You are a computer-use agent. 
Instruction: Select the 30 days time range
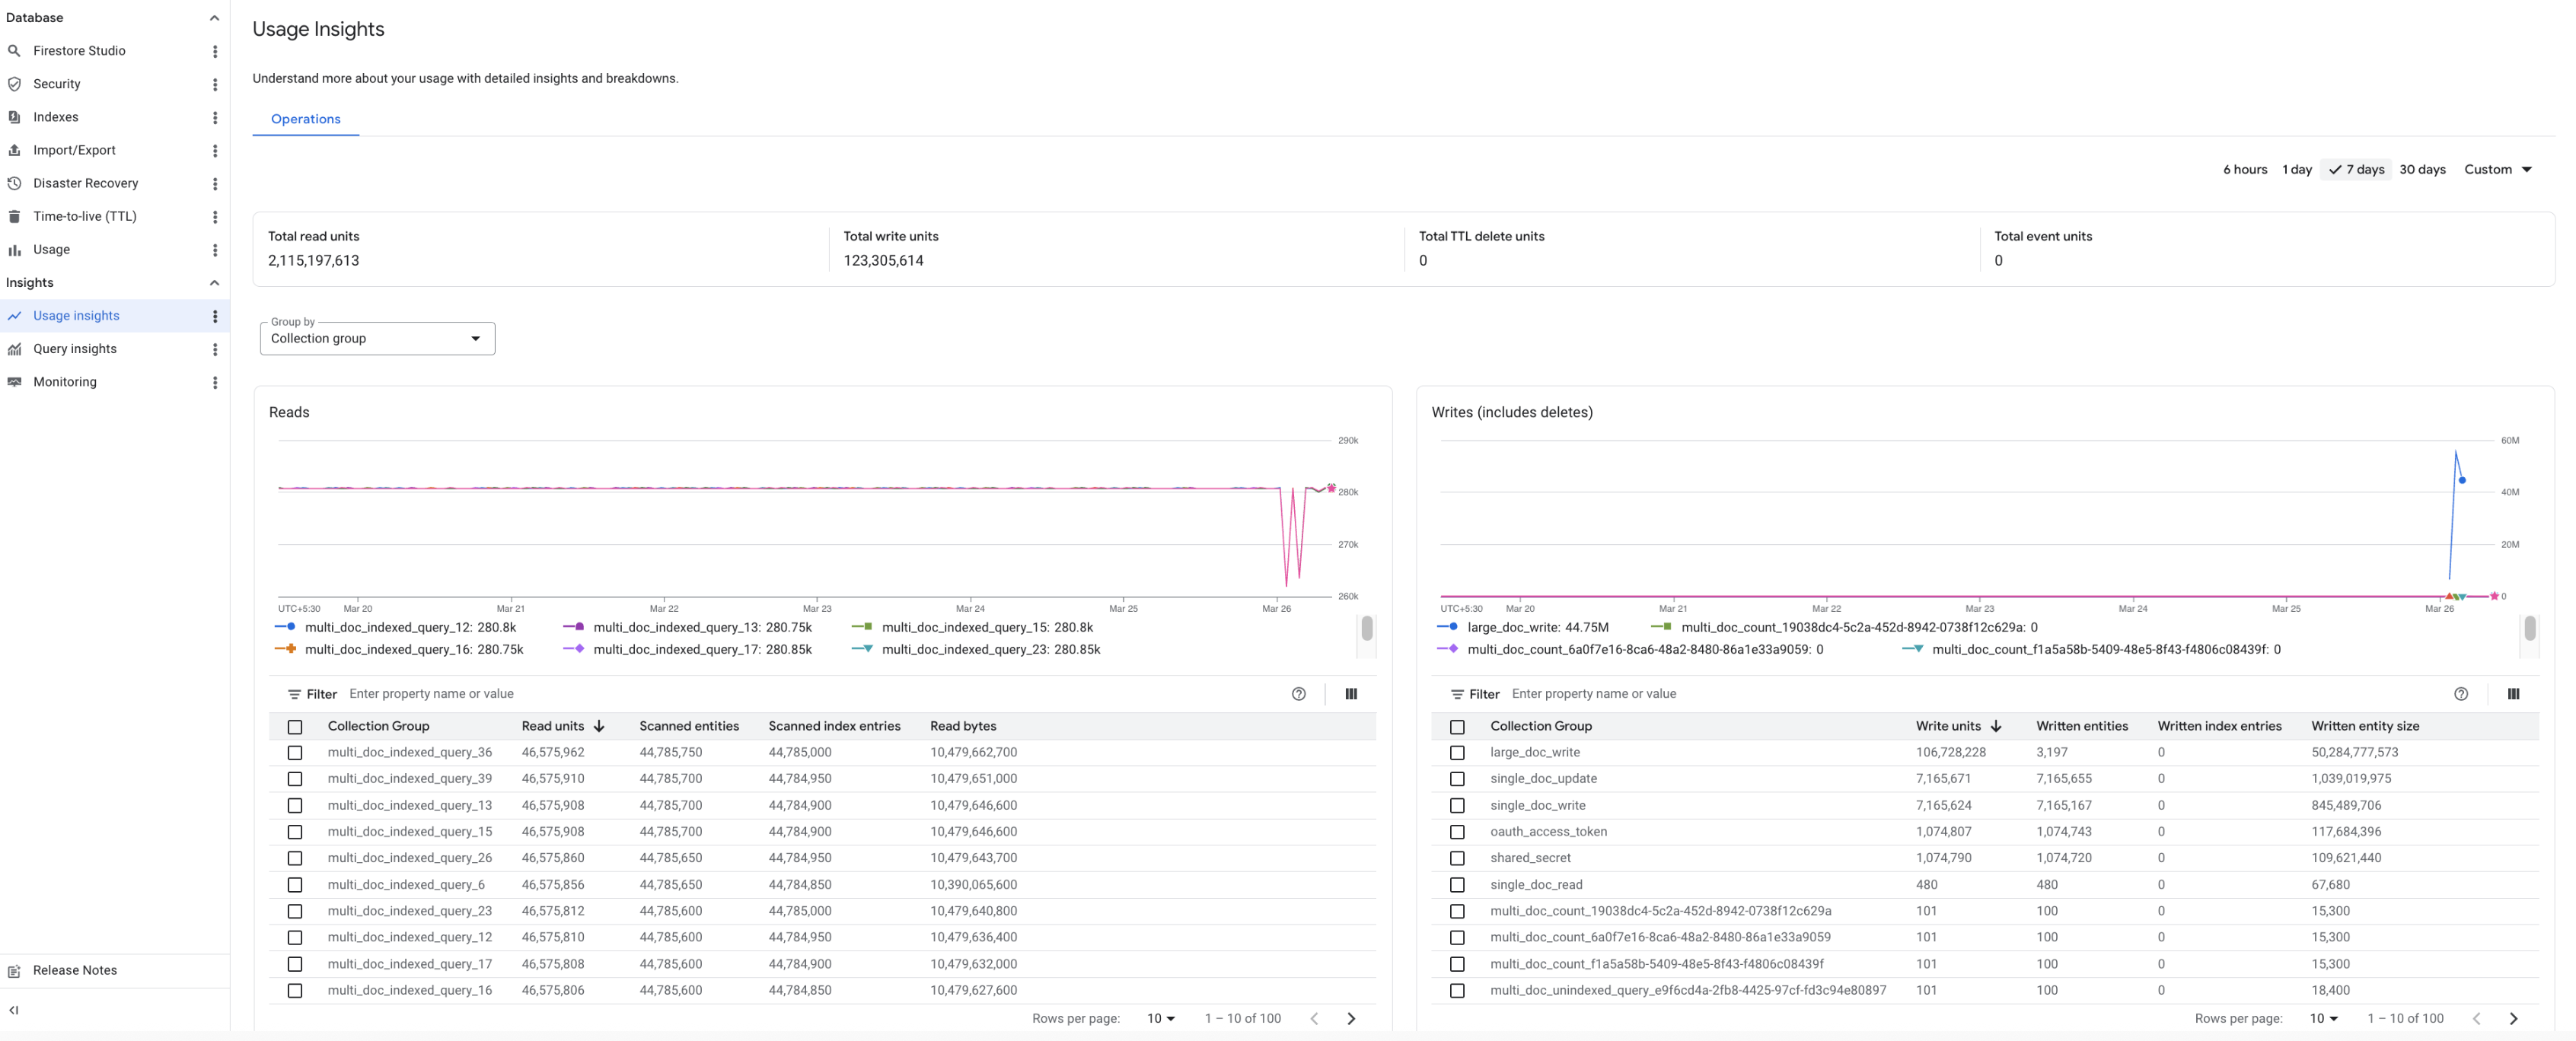(x=2423, y=169)
